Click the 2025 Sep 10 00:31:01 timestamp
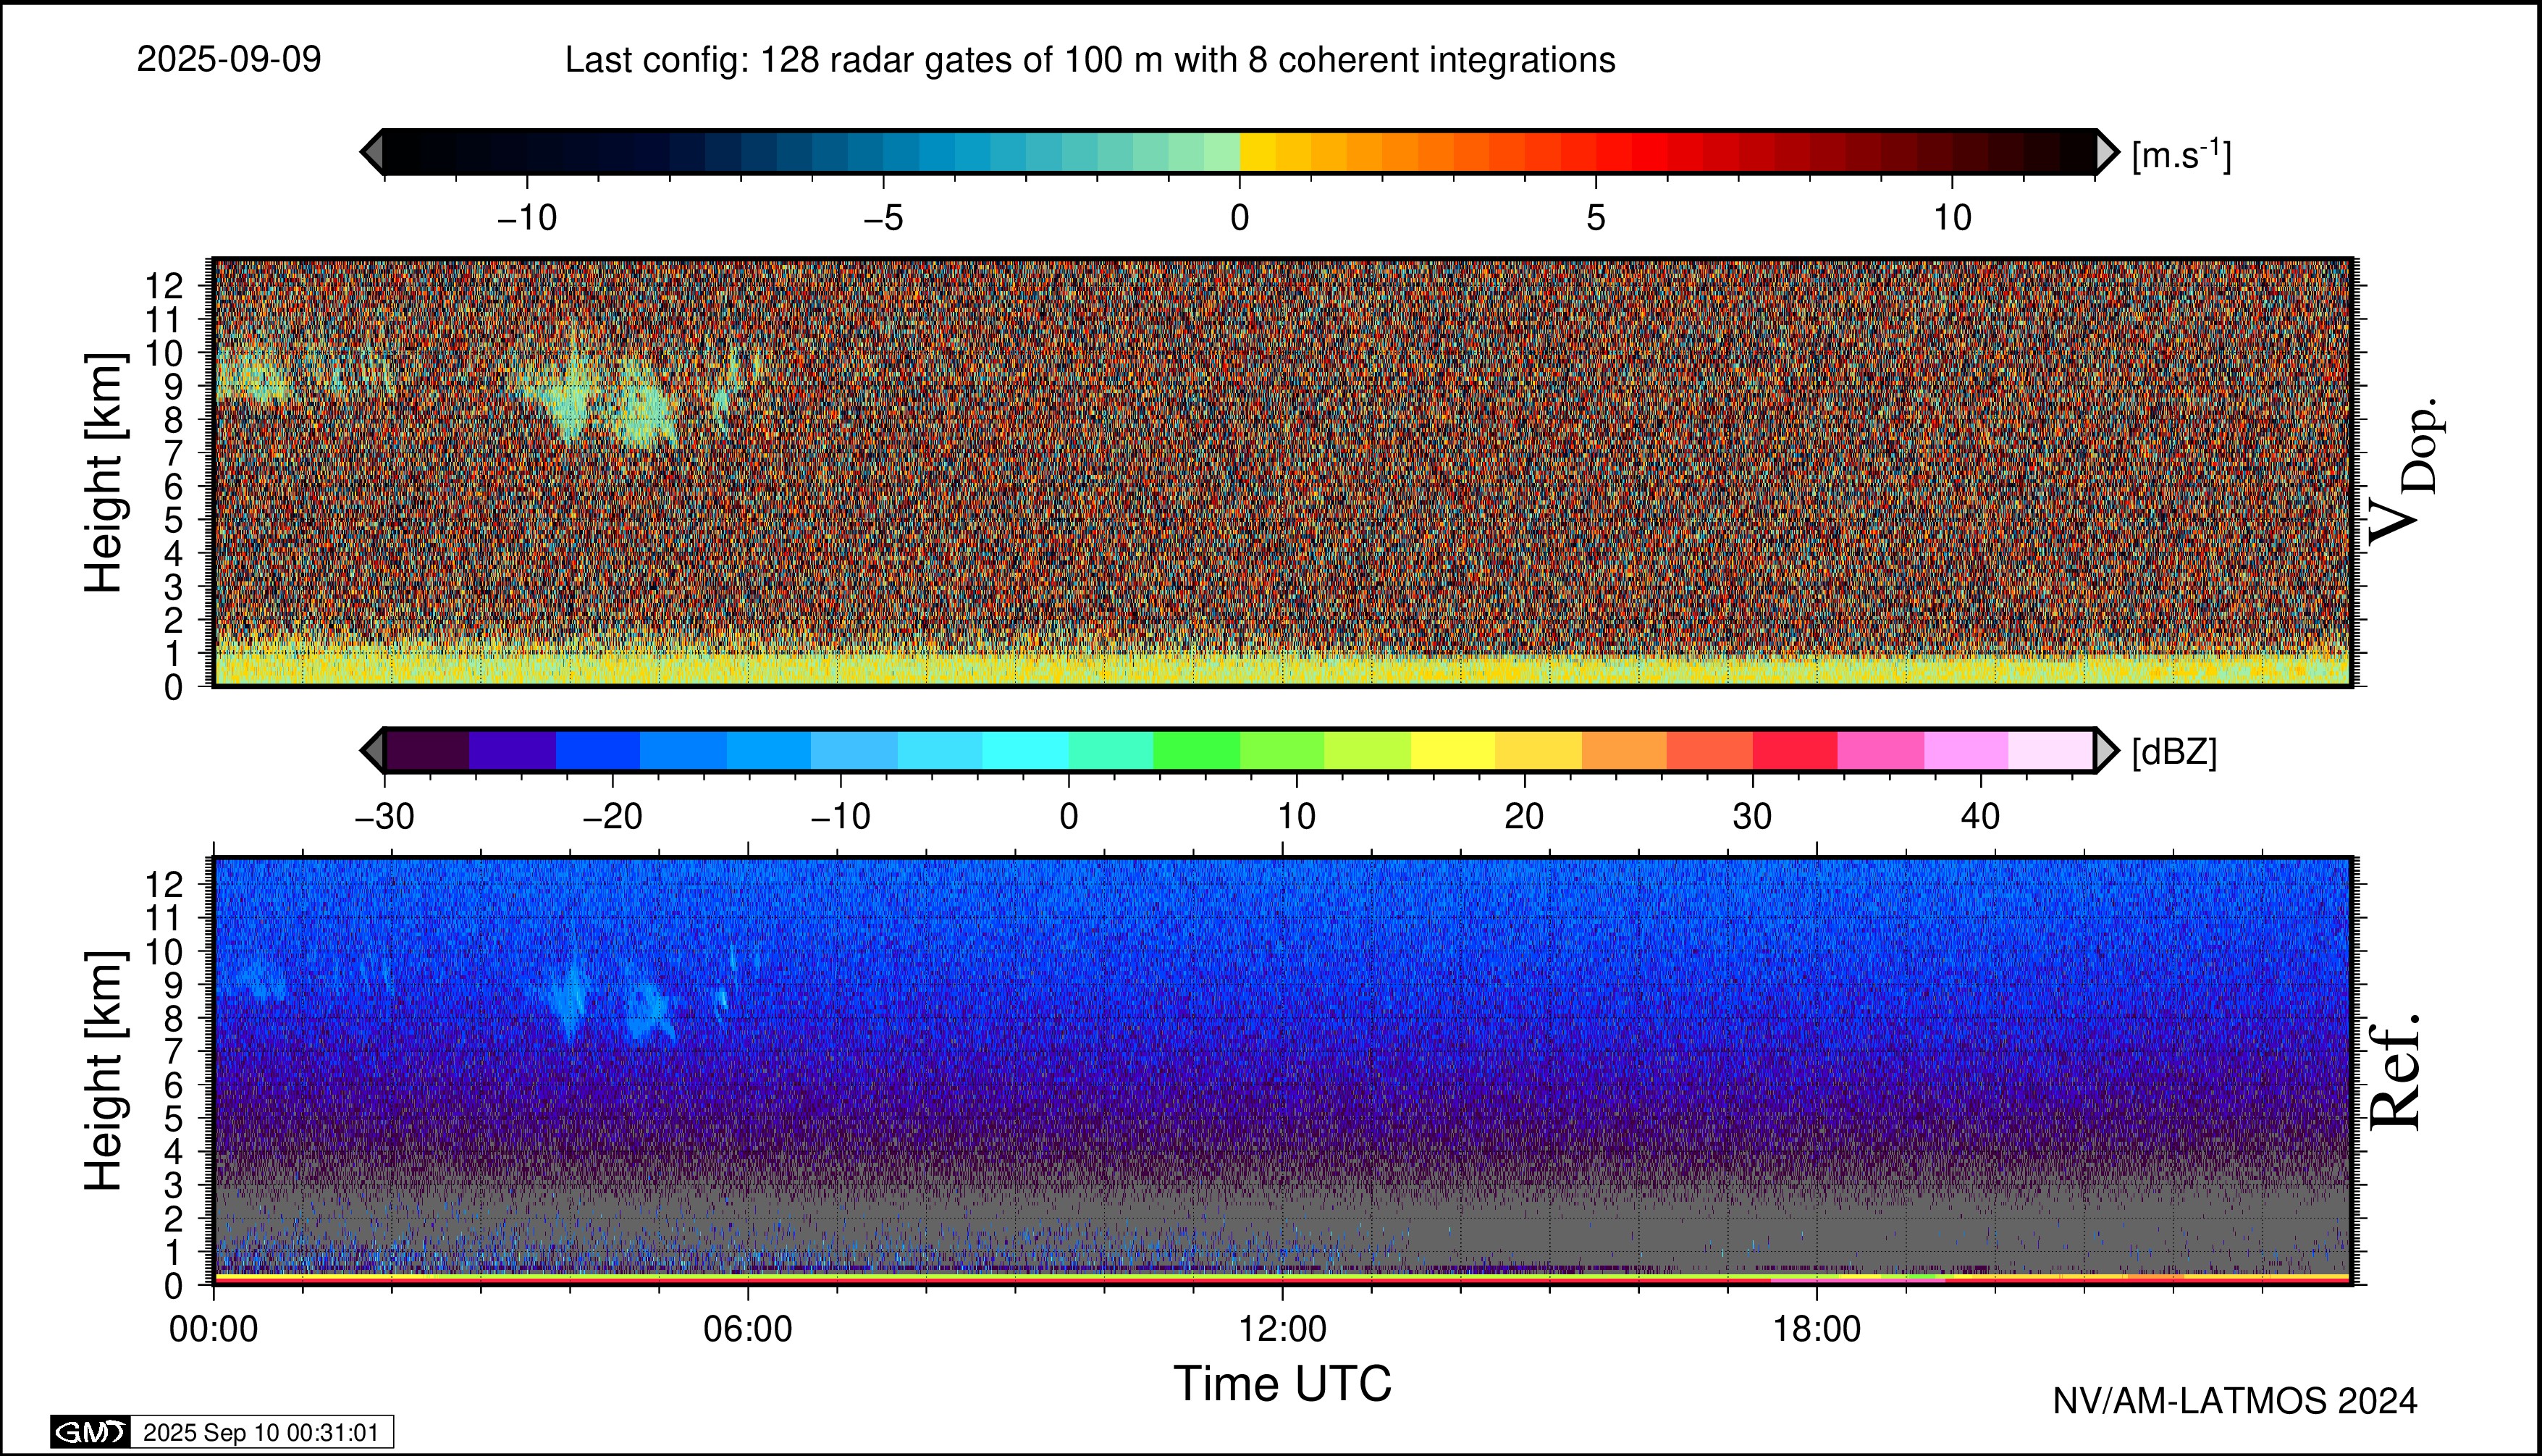 261,1432
